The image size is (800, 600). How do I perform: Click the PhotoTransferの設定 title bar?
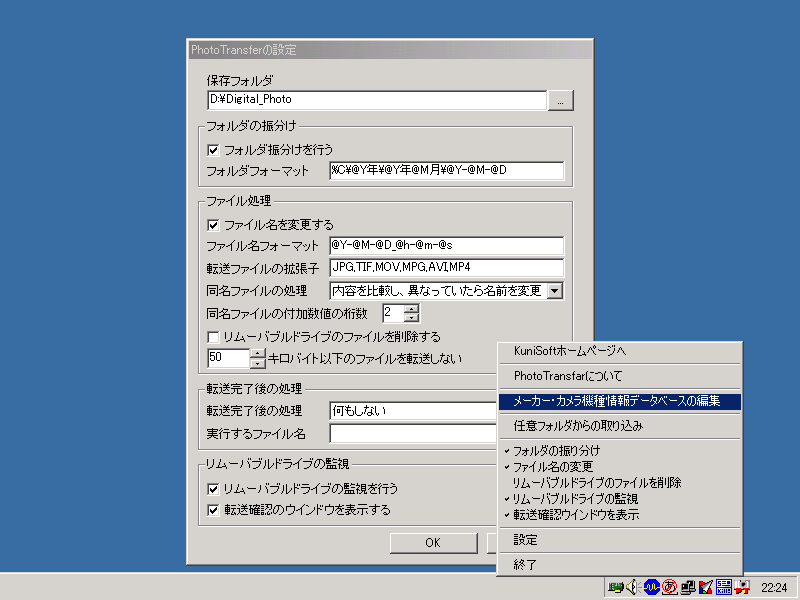pyautogui.click(x=390, y=50)
